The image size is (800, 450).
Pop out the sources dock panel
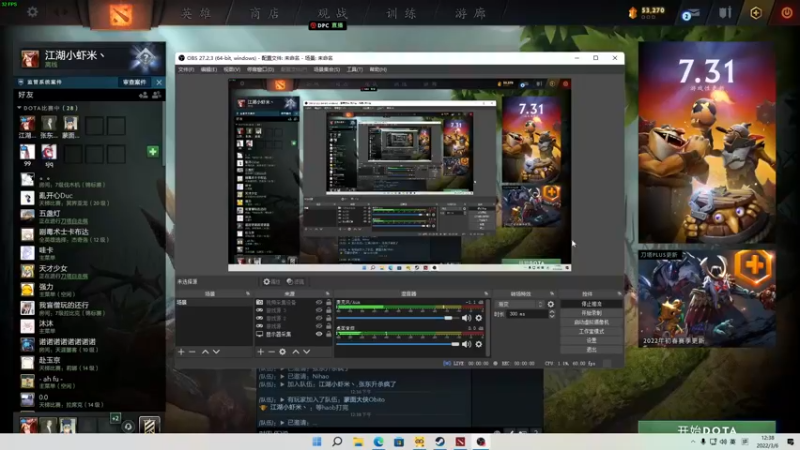328,294
